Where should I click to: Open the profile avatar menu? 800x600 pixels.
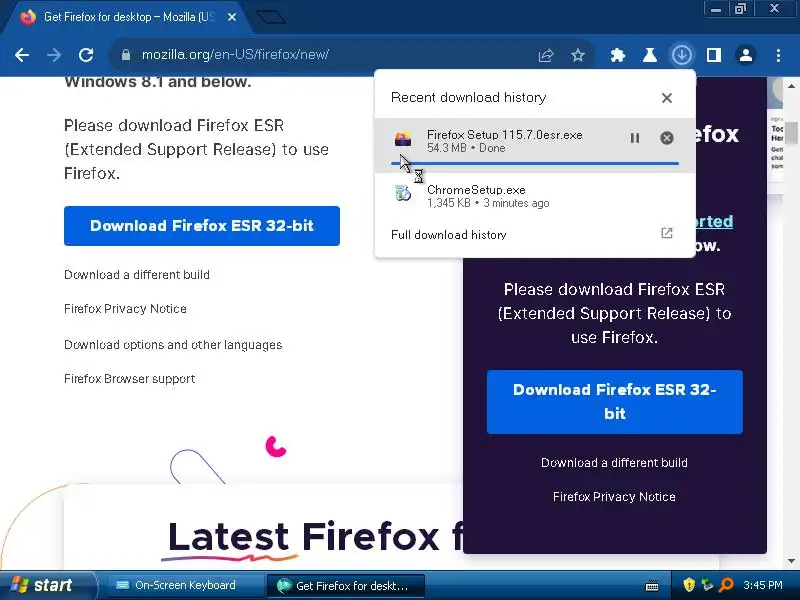pos(745,55)
